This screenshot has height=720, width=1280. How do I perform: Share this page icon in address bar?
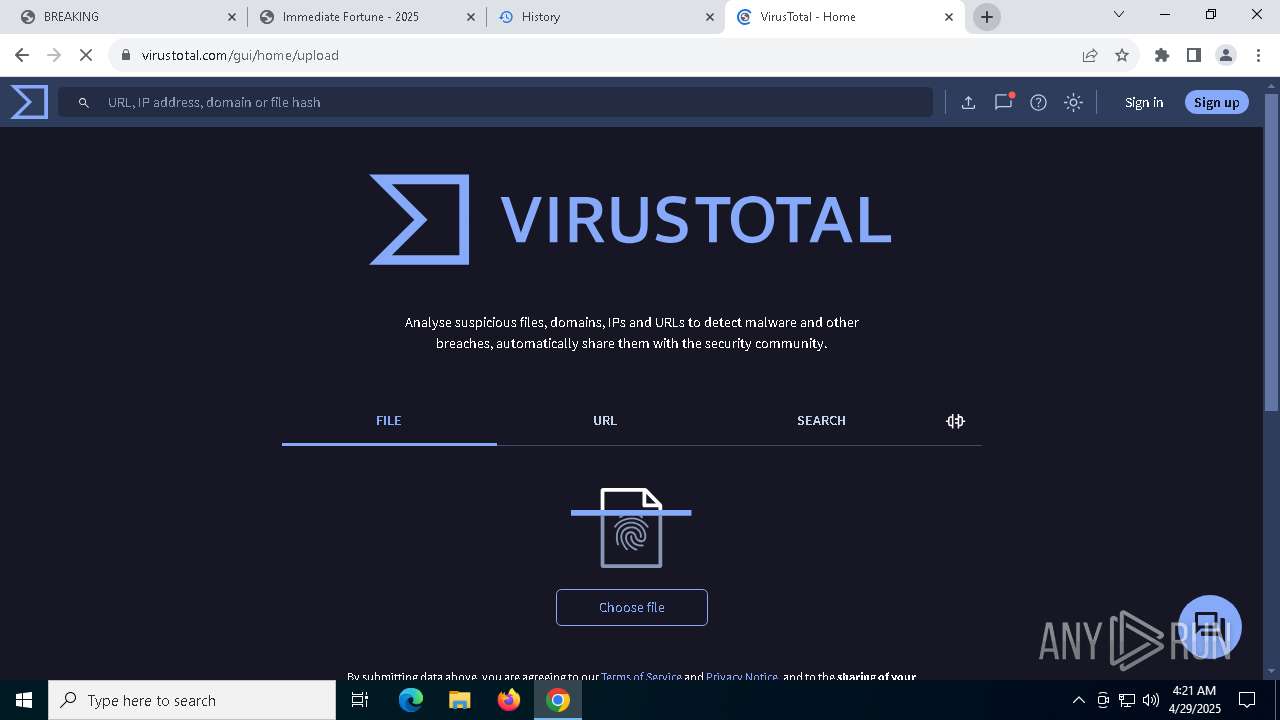[1090, 55]
